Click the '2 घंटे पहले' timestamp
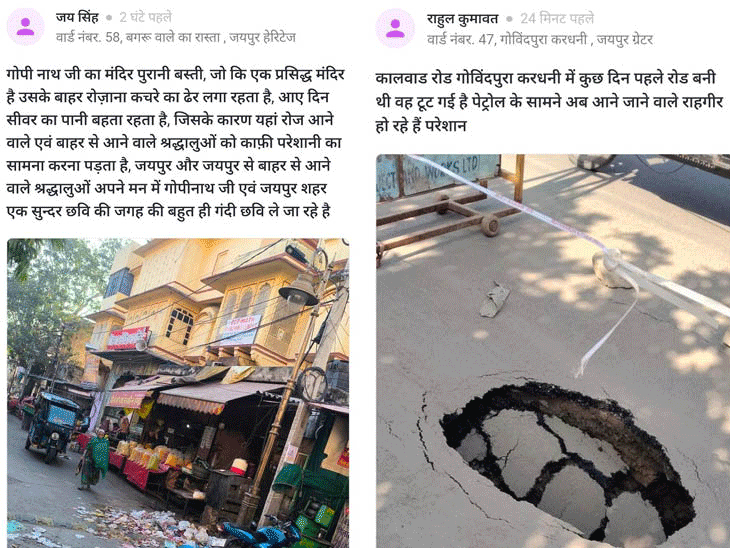 pos(145,17)
